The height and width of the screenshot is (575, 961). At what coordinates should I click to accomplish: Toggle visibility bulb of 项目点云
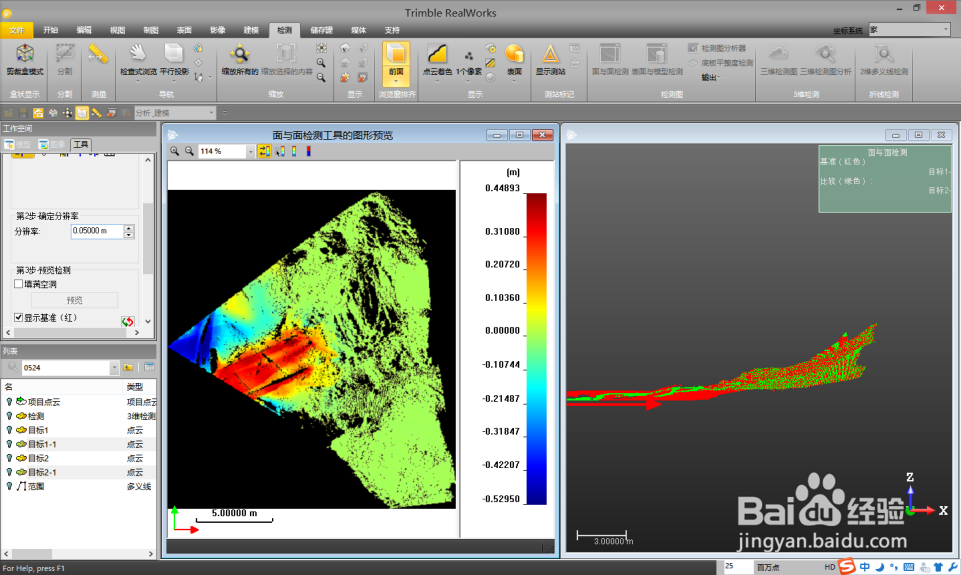pos(9,402)
